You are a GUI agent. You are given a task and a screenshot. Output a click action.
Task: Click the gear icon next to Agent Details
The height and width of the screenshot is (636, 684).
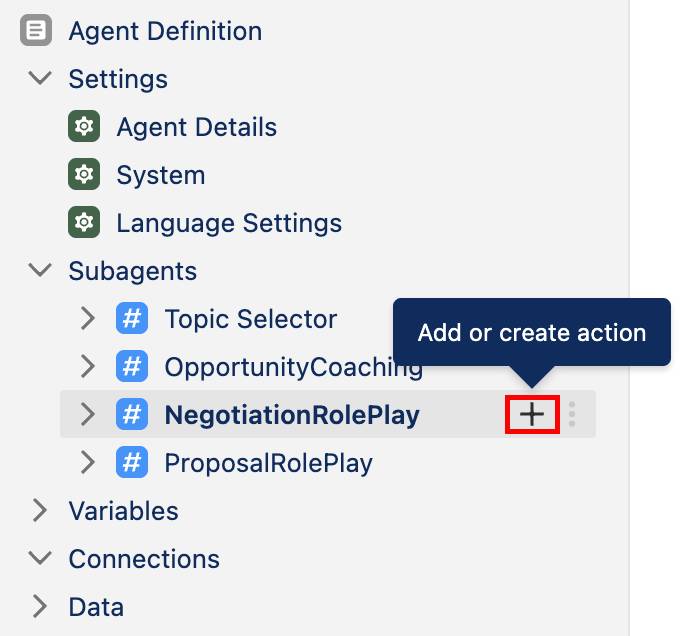tap(84, 127)
